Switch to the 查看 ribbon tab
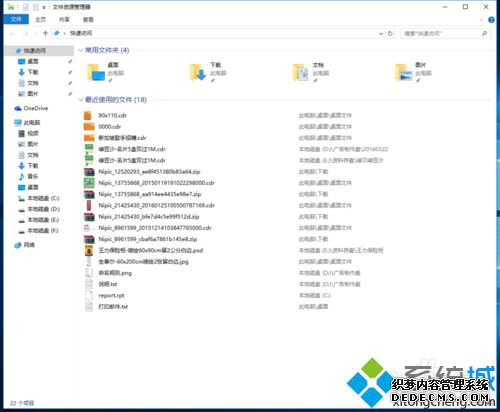Image resolution: width=500 pixels, height=412 pixels. coord(88,20)
